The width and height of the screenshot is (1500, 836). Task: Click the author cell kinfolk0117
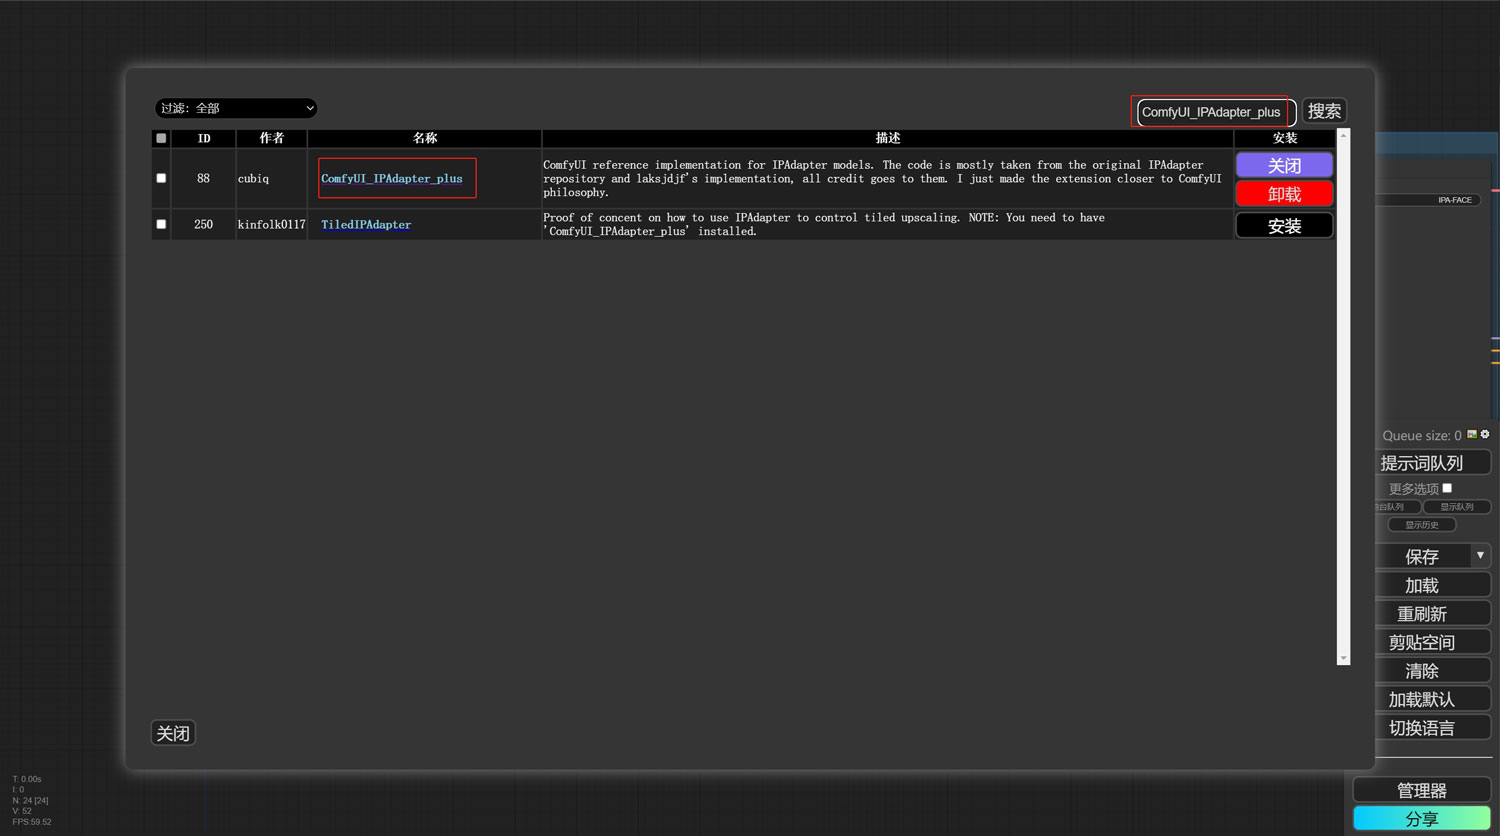(x=271, y=224)
